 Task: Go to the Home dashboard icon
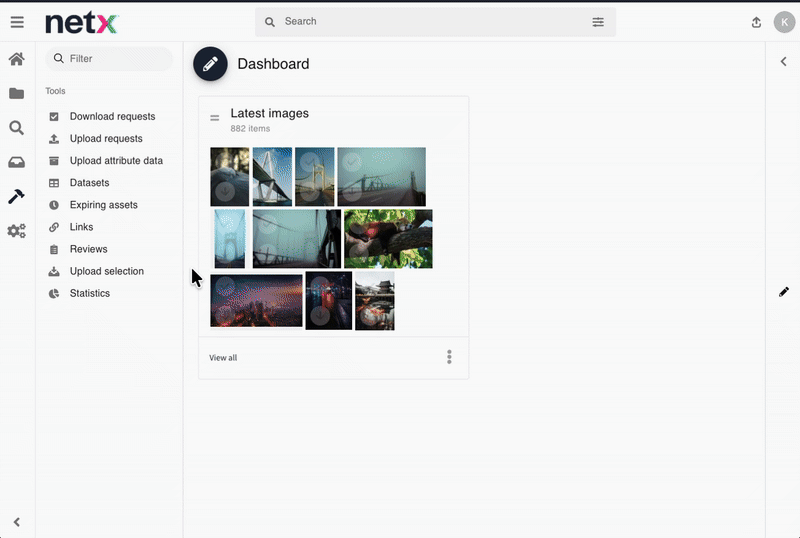[x=16, y=59]
